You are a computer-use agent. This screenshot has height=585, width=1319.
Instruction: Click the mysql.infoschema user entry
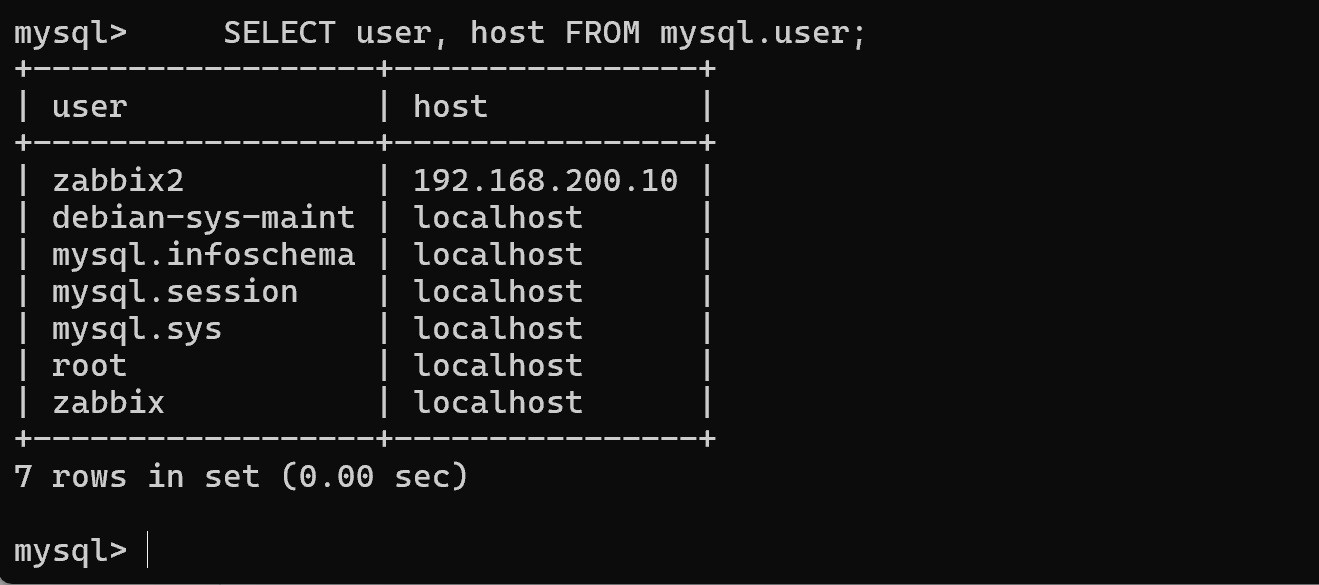(x=203, y=254)
